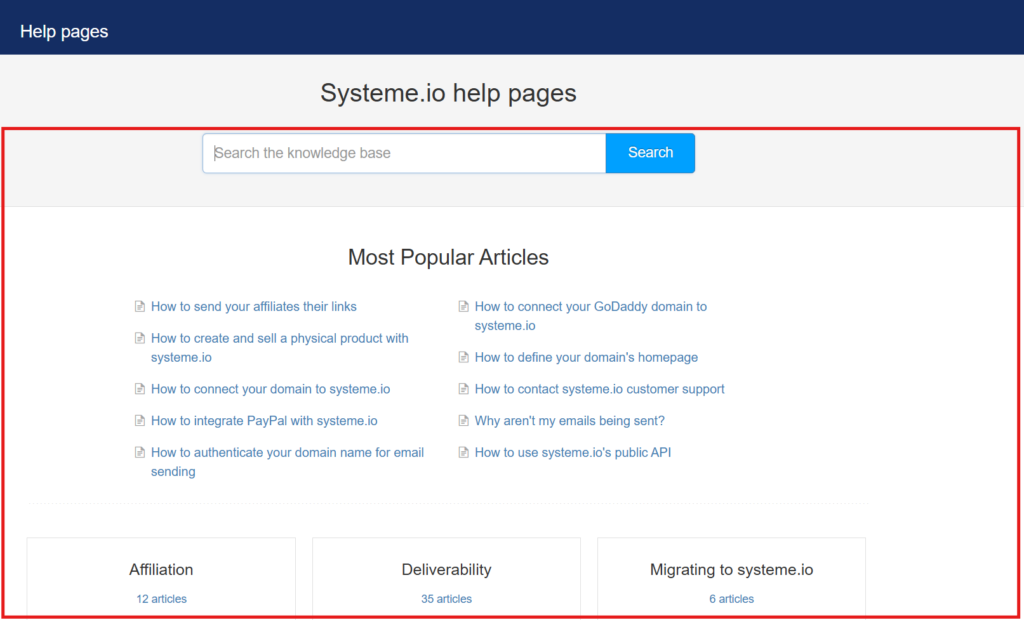Click the document icon for the domain homepage article
This screenshot has width=1024, height=620.
pyautogui.click(x=463, y=357)
